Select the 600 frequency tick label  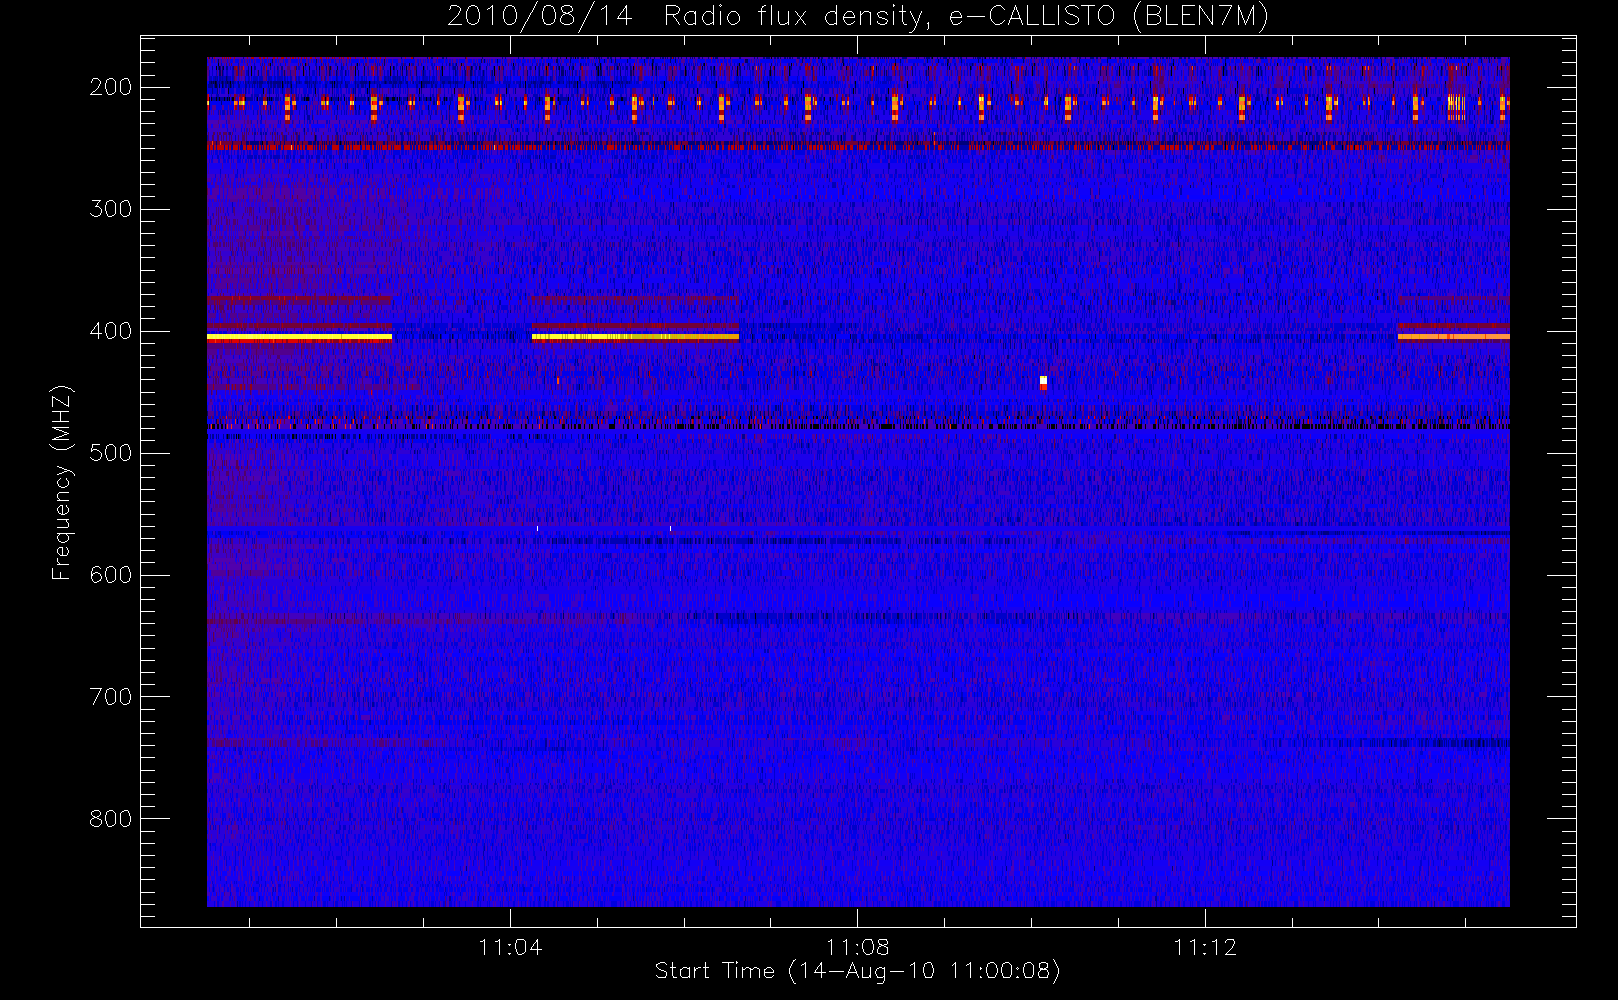click(110, 575)
